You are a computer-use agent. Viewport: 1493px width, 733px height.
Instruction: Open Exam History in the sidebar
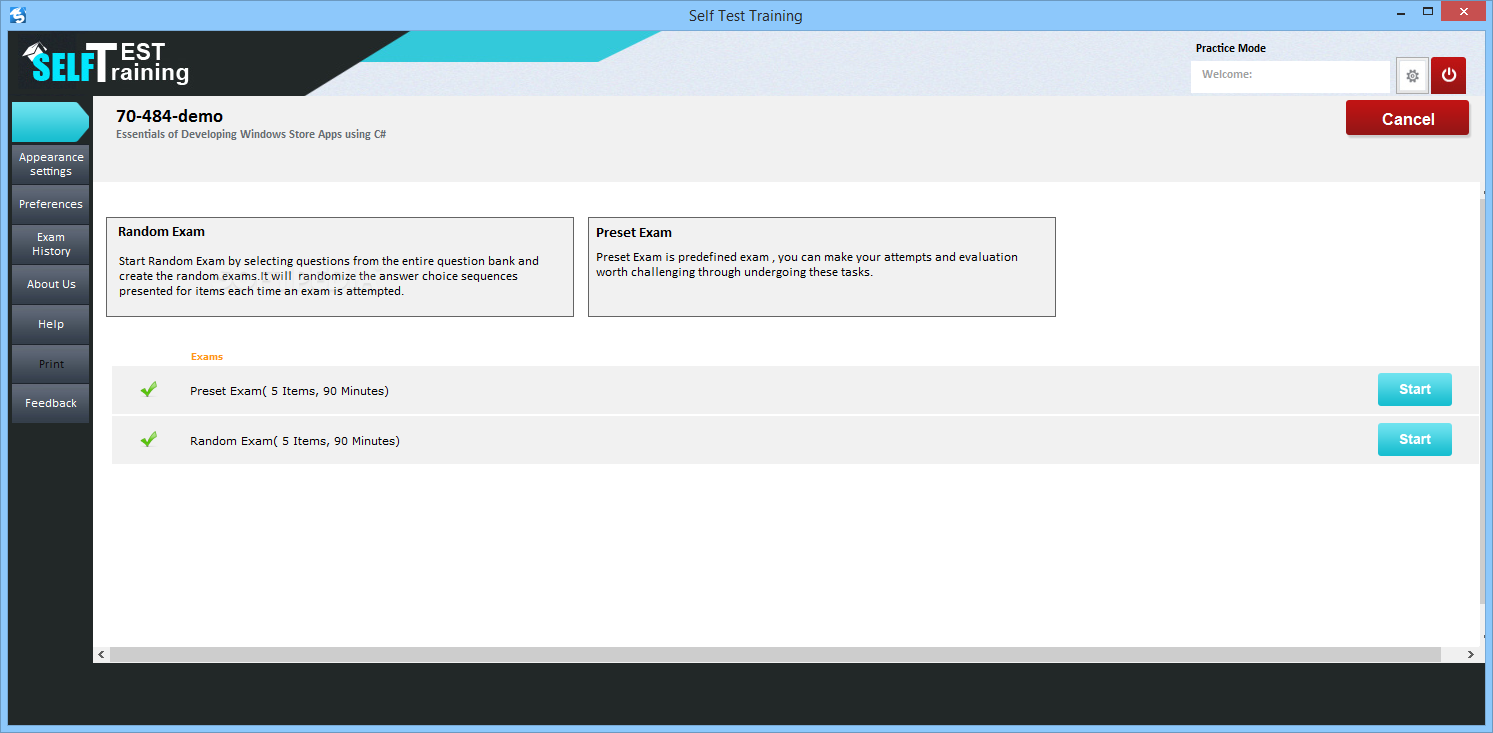51,244
